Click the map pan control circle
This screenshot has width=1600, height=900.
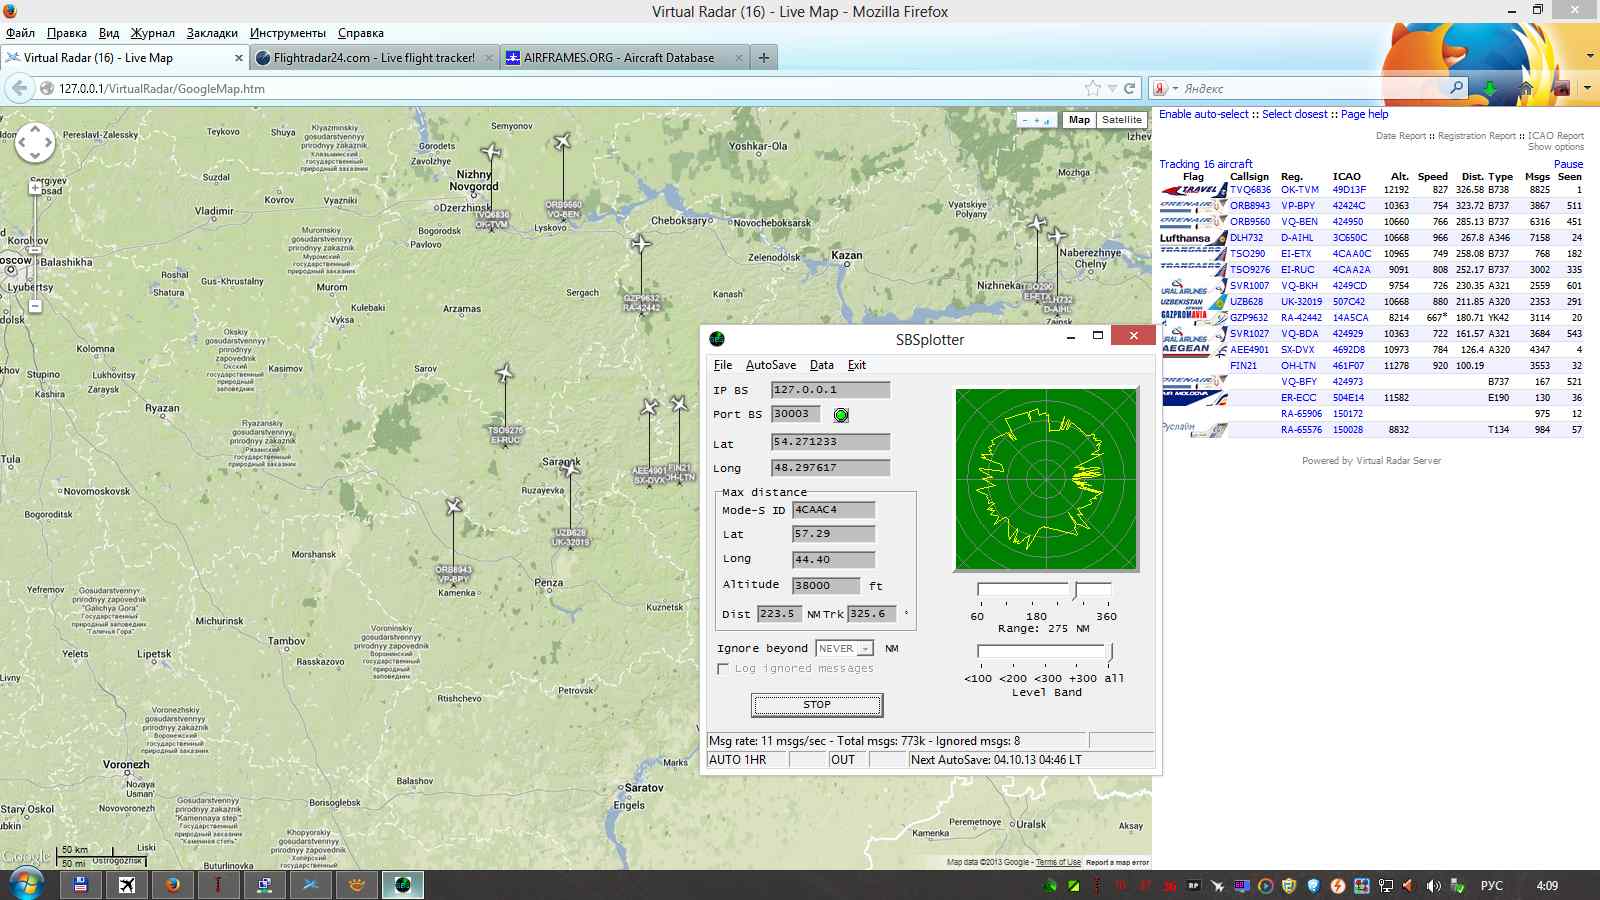[x=35, y=142]
